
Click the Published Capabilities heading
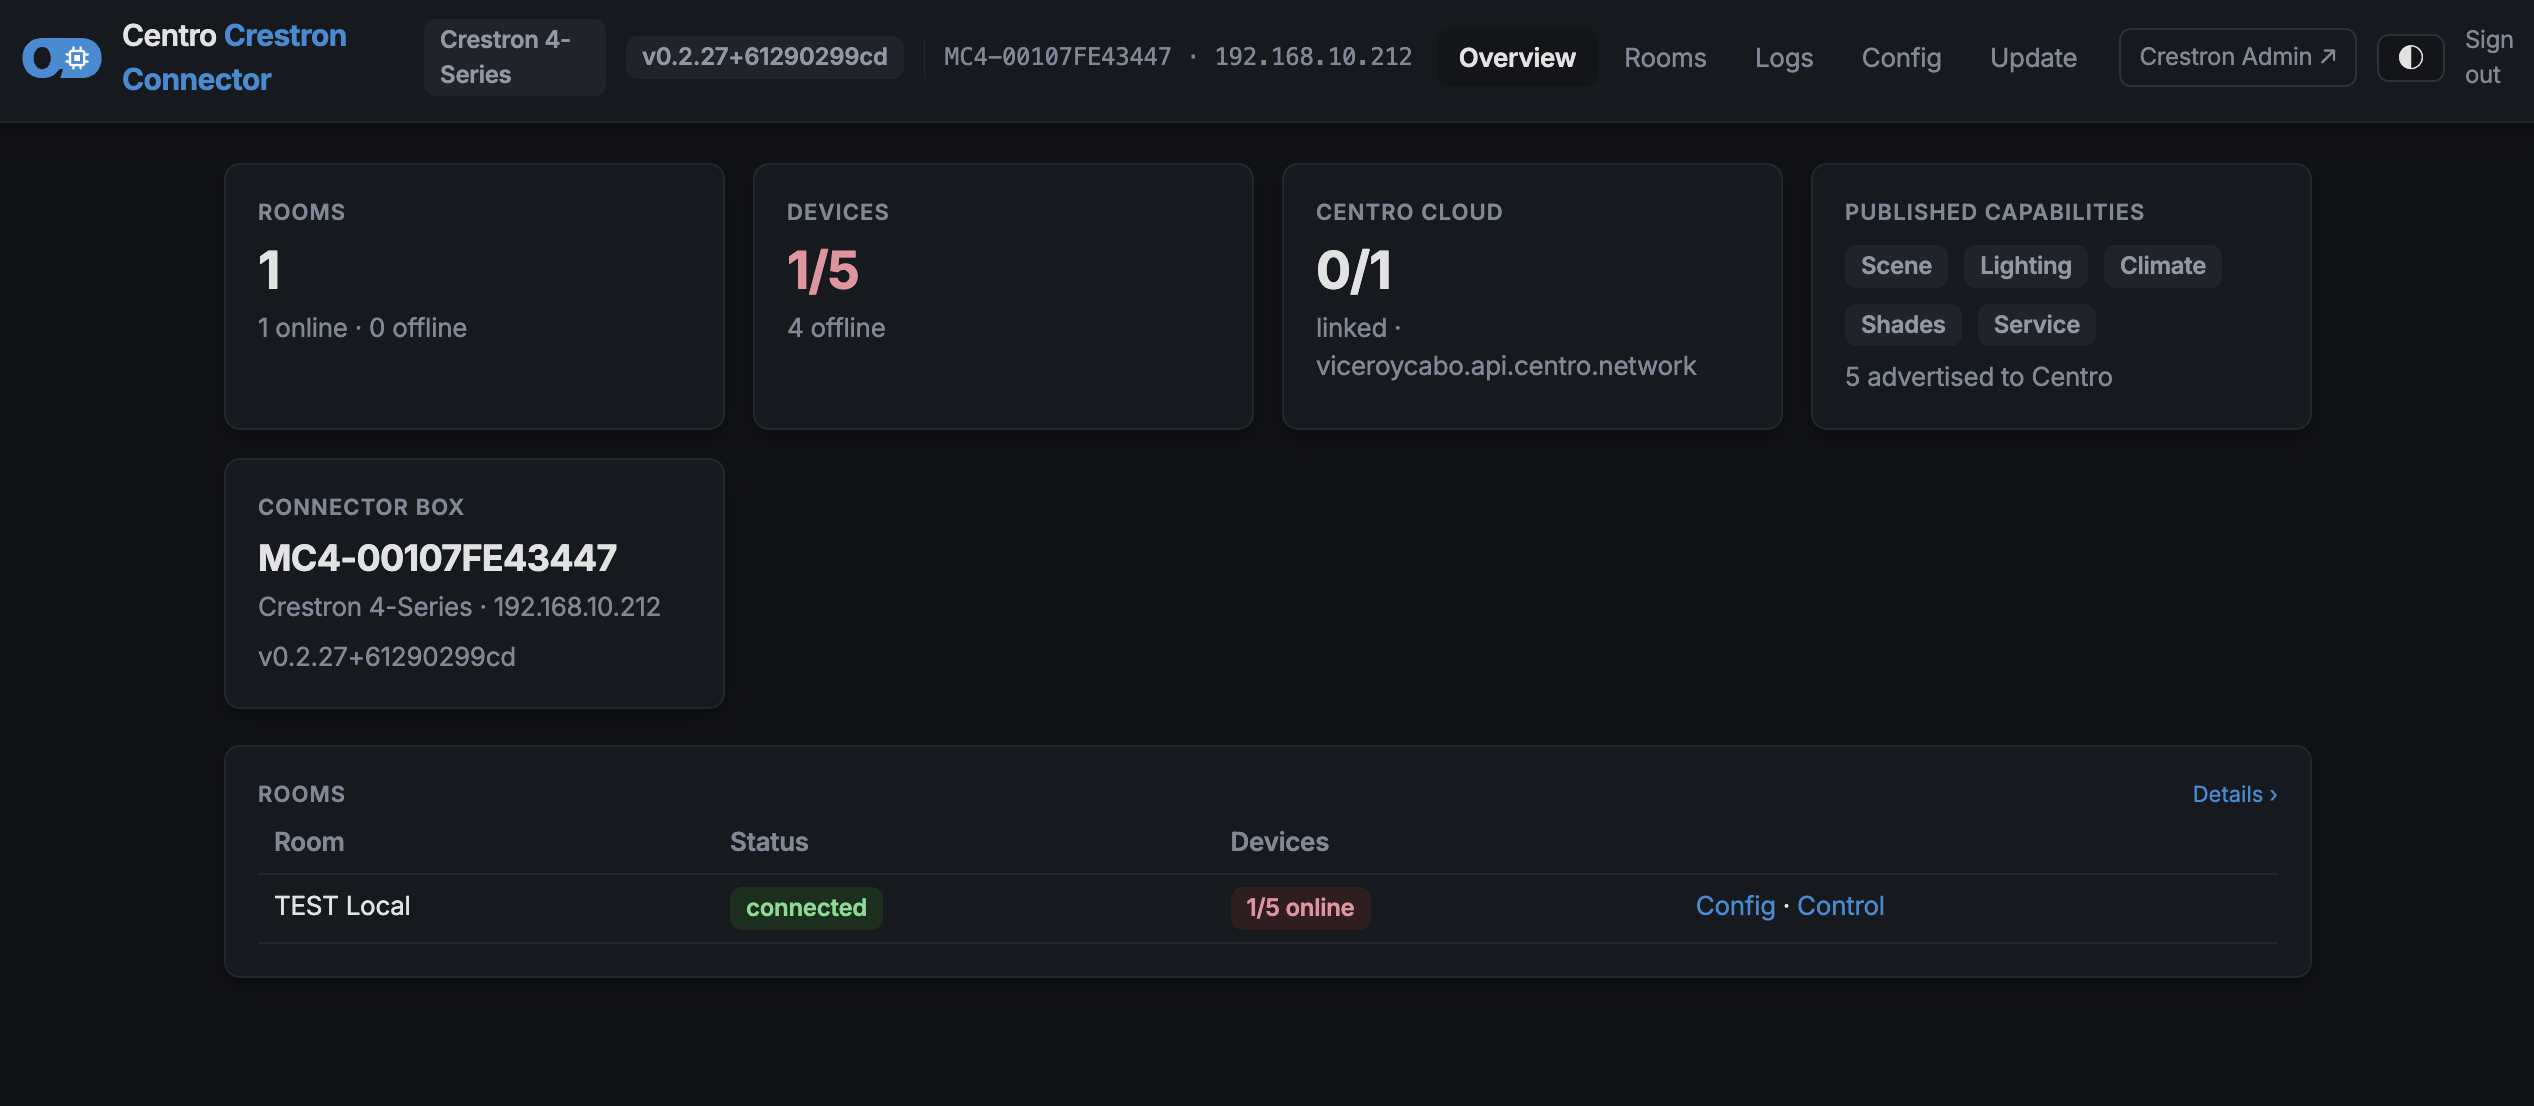(x=1994, y=212)
